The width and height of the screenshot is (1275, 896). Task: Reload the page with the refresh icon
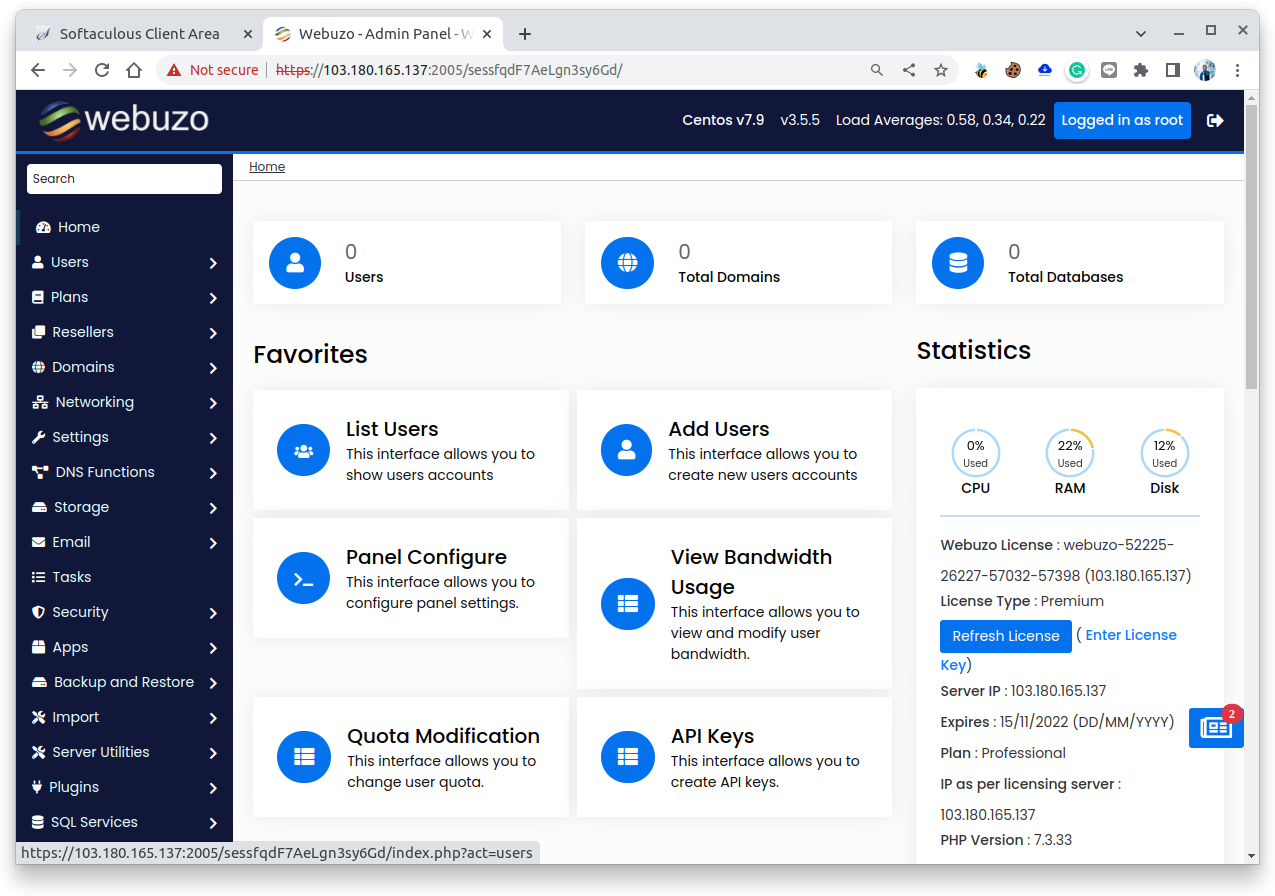coord(102,70)
